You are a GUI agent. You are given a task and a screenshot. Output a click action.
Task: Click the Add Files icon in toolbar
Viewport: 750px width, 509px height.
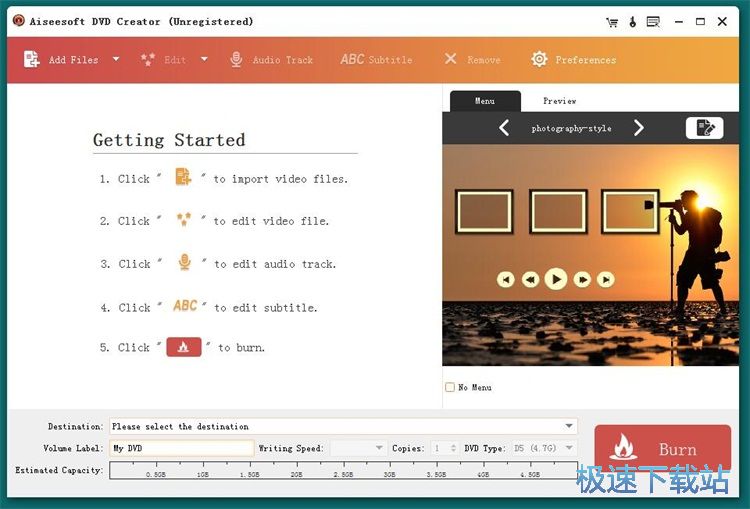click(x=32, y=59)
